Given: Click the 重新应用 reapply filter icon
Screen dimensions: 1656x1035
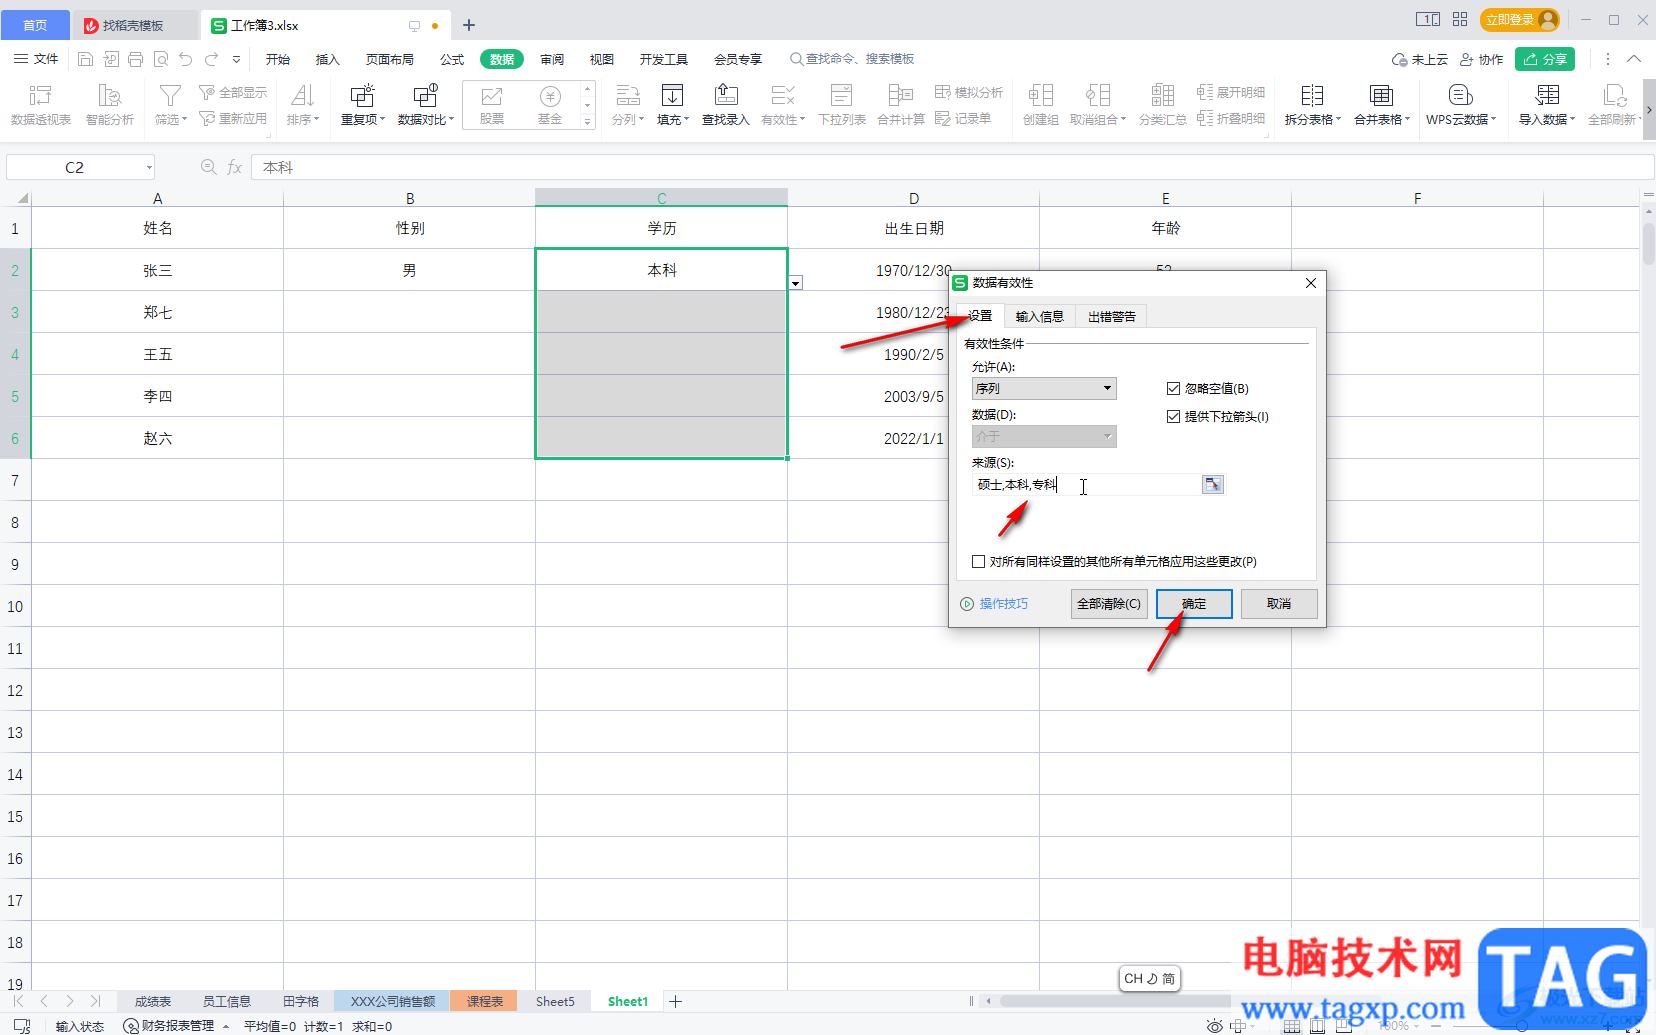Looking at the screenshot, I should (233, 118).
